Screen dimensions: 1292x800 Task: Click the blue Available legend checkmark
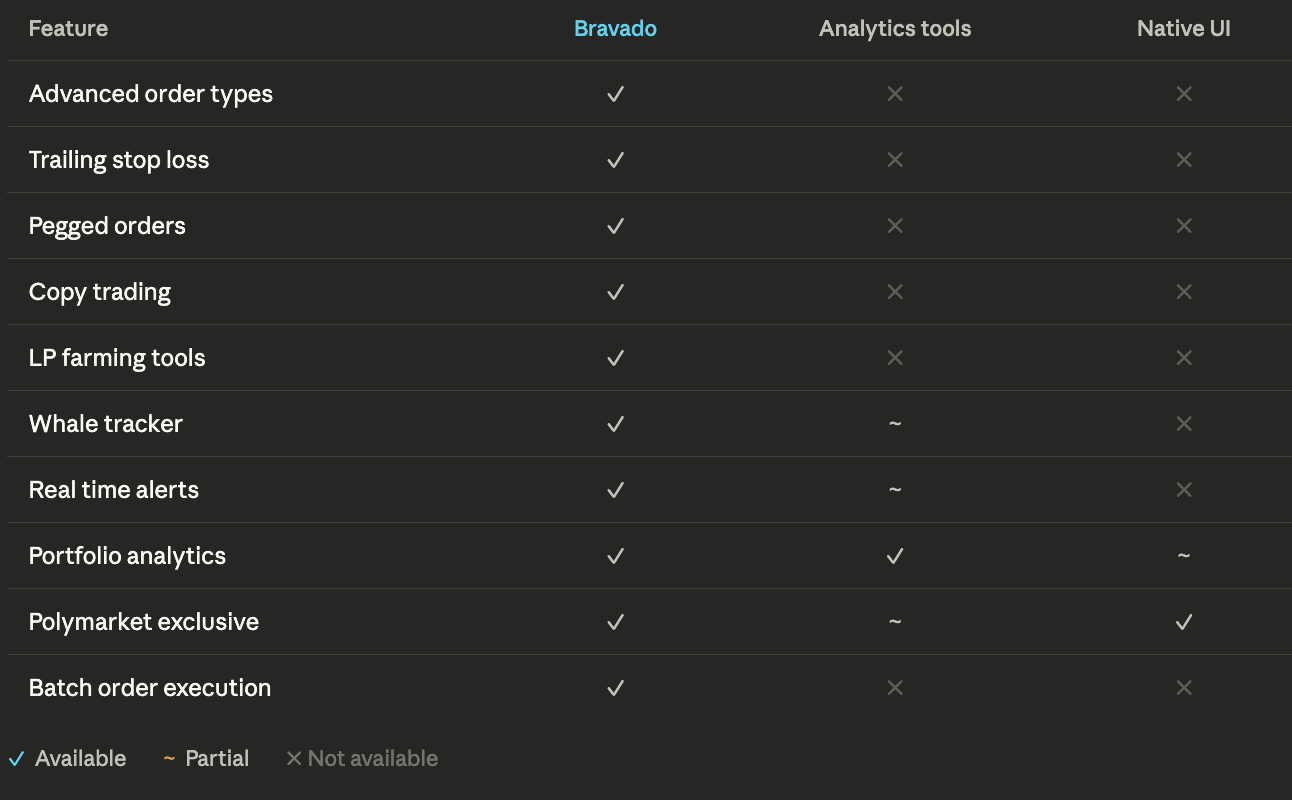point(16,759)
